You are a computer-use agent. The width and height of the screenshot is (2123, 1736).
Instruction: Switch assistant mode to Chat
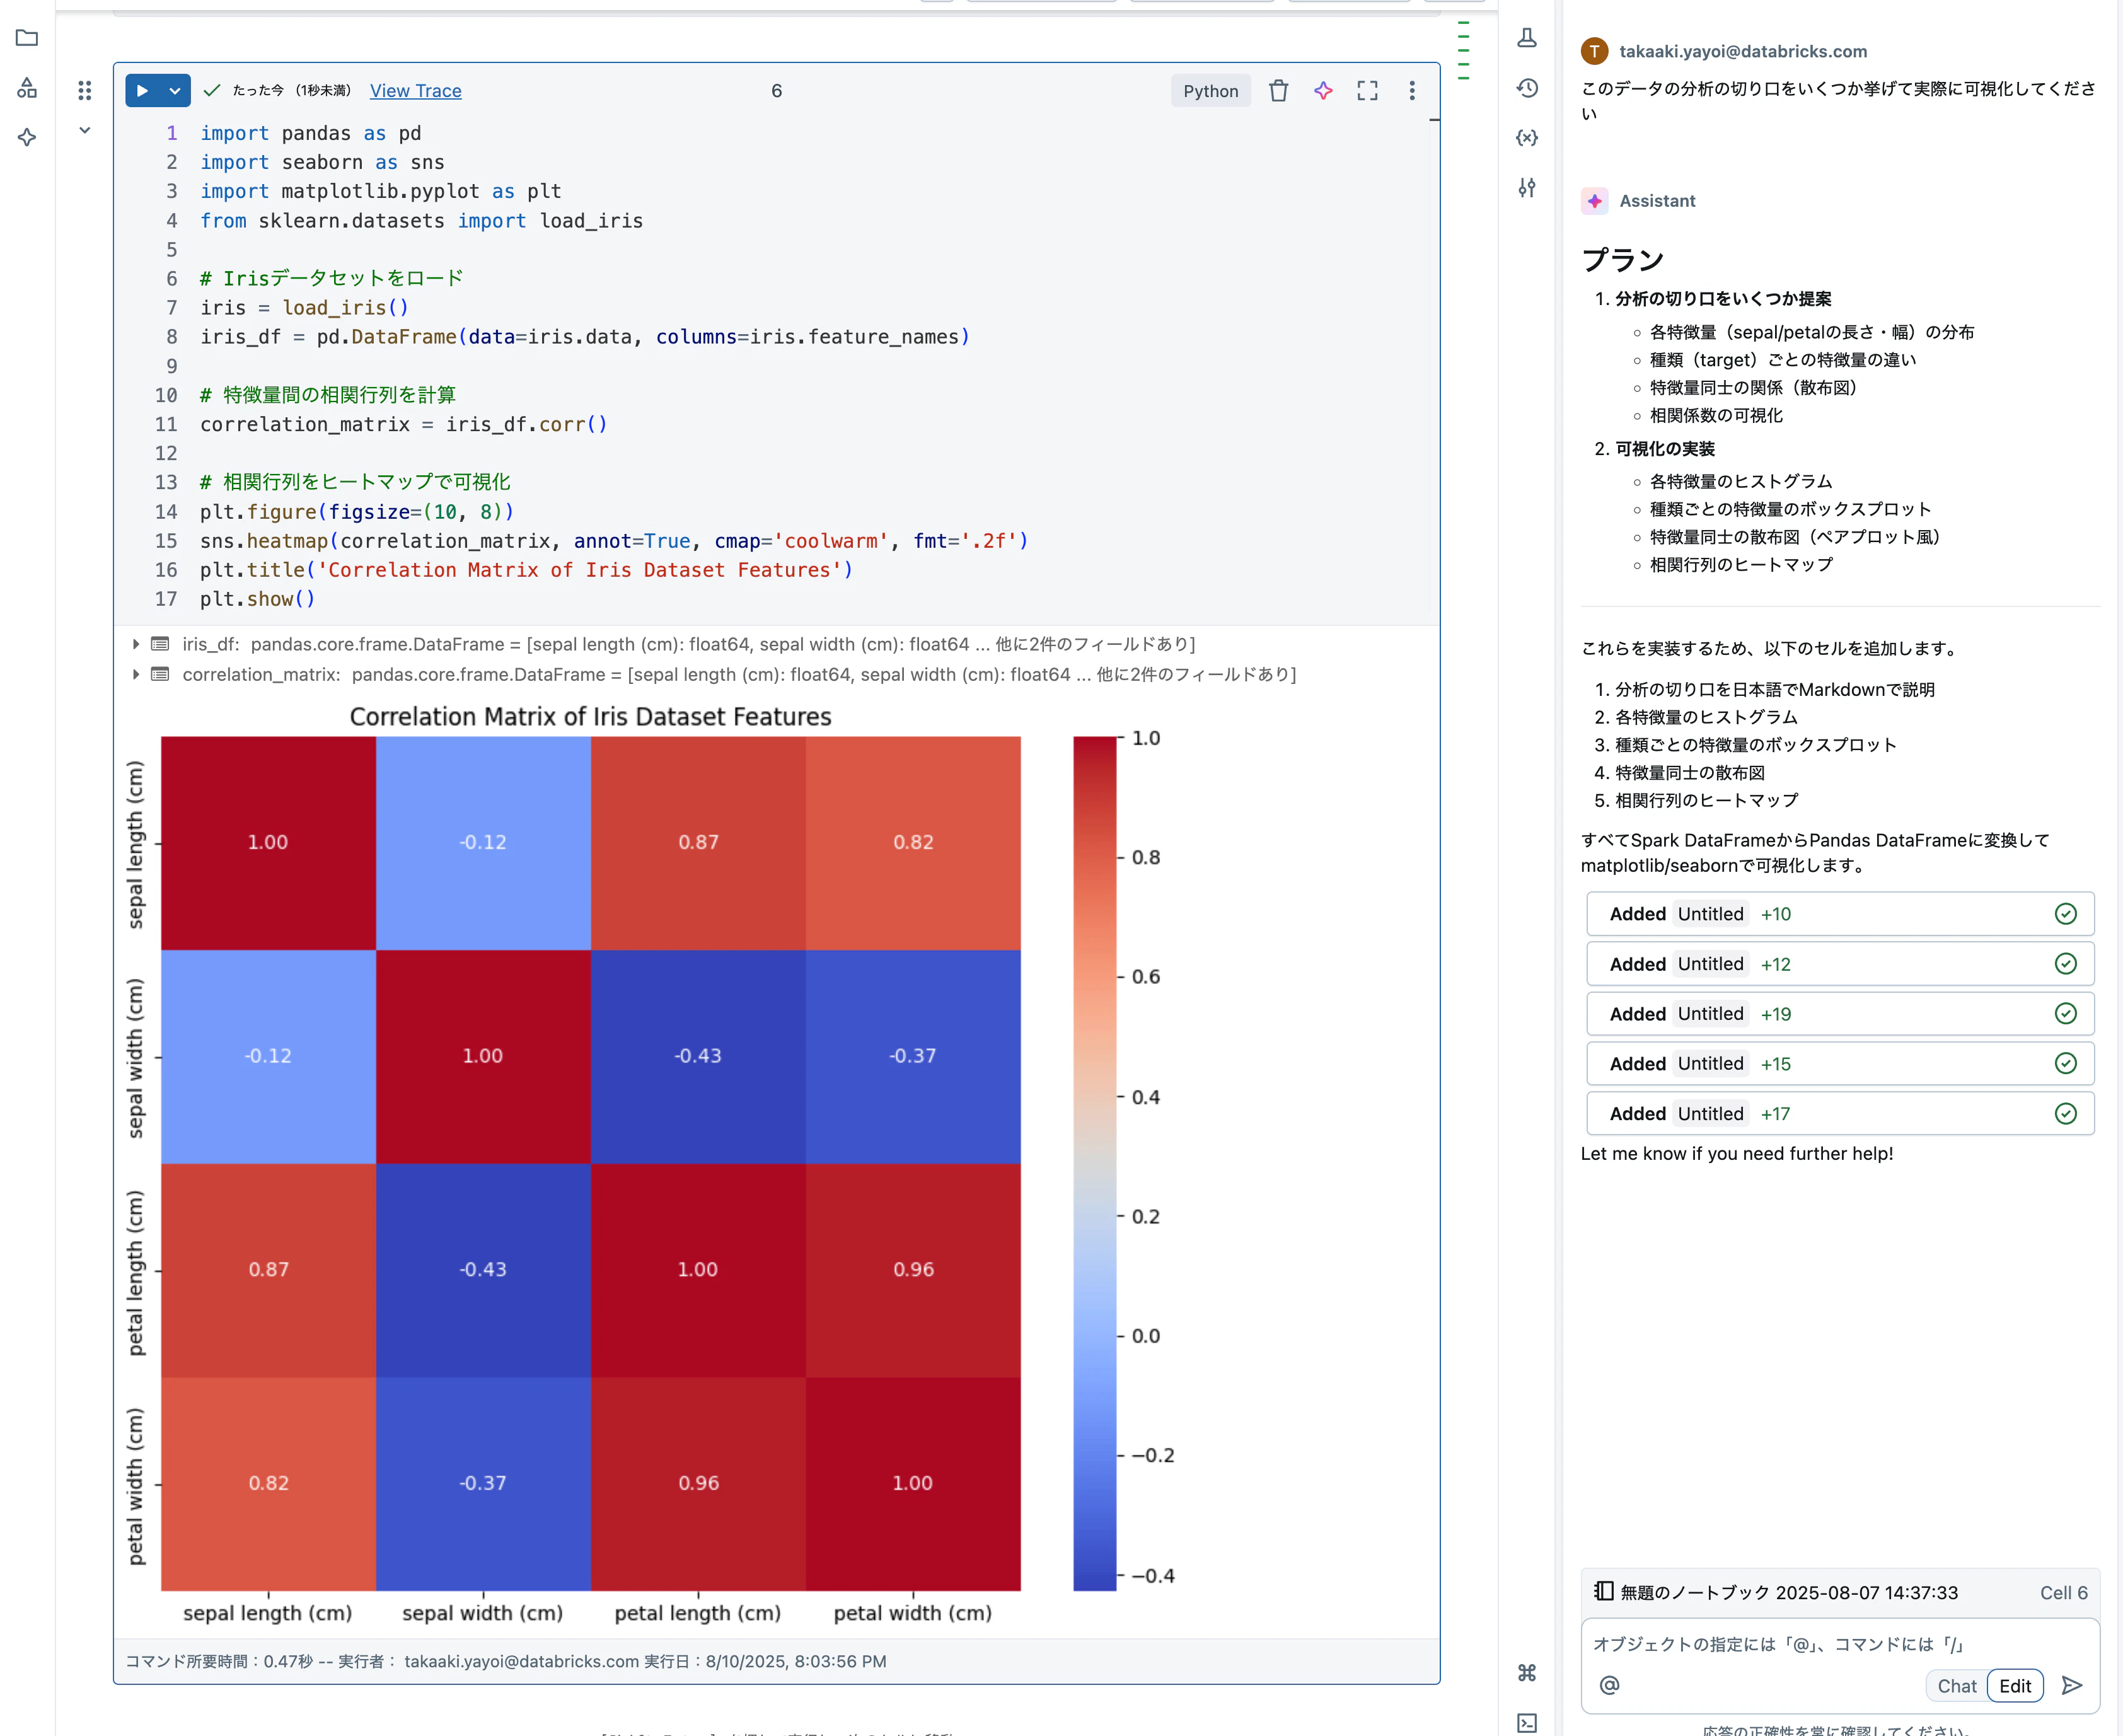(1956, 1686)
